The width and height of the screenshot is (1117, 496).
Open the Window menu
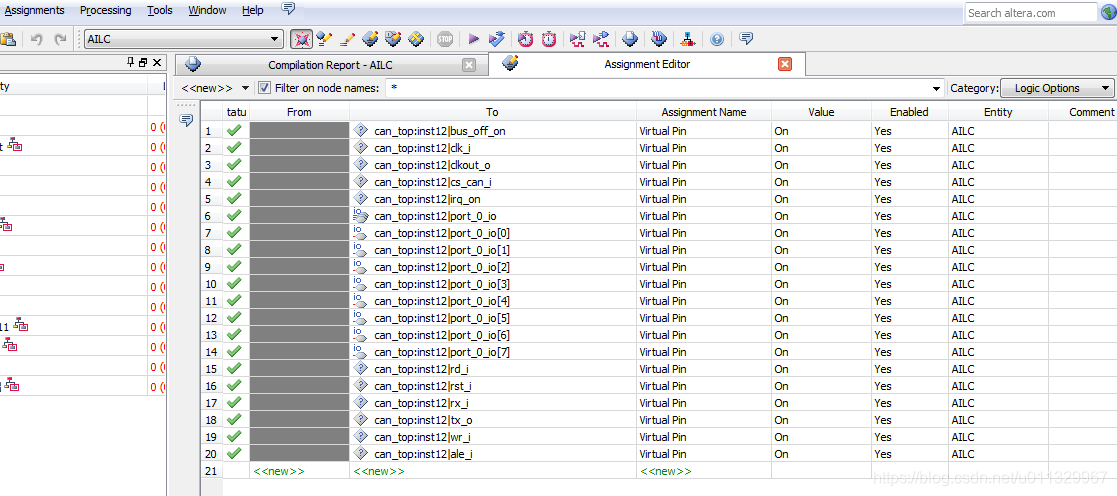[x=207, y=10]
